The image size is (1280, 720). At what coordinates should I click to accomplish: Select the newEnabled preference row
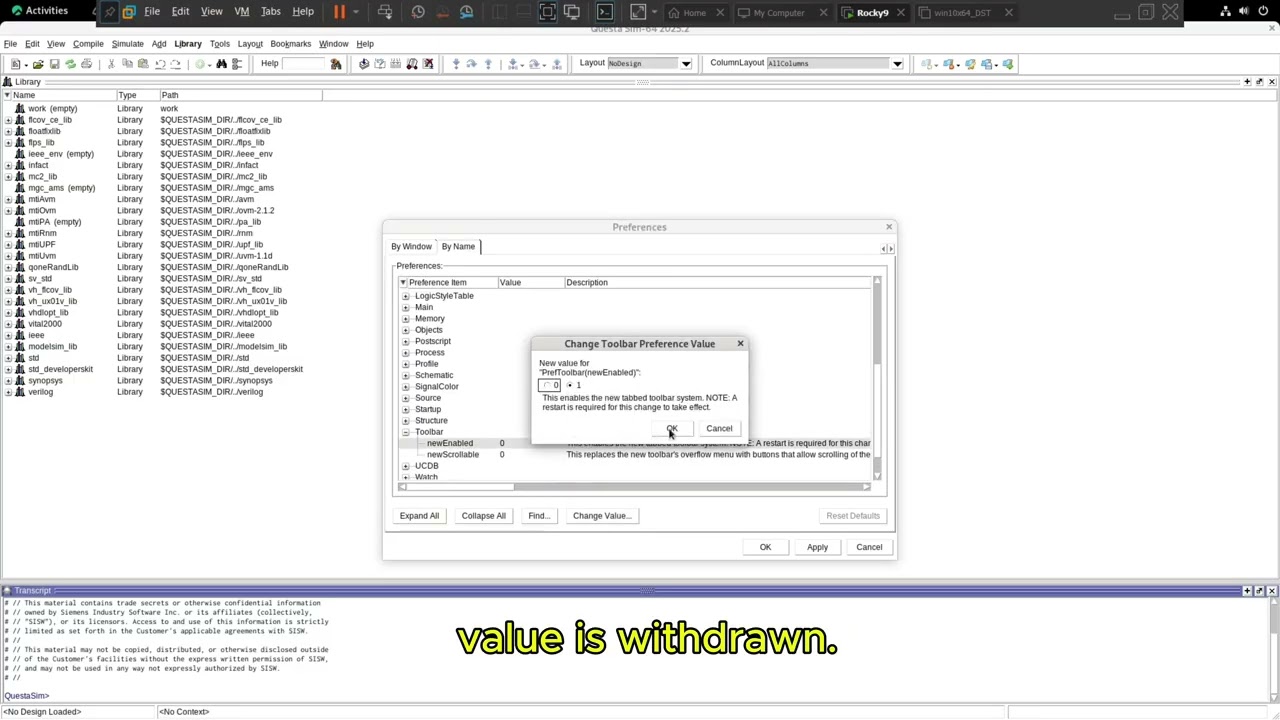click(x=636, y=443)
